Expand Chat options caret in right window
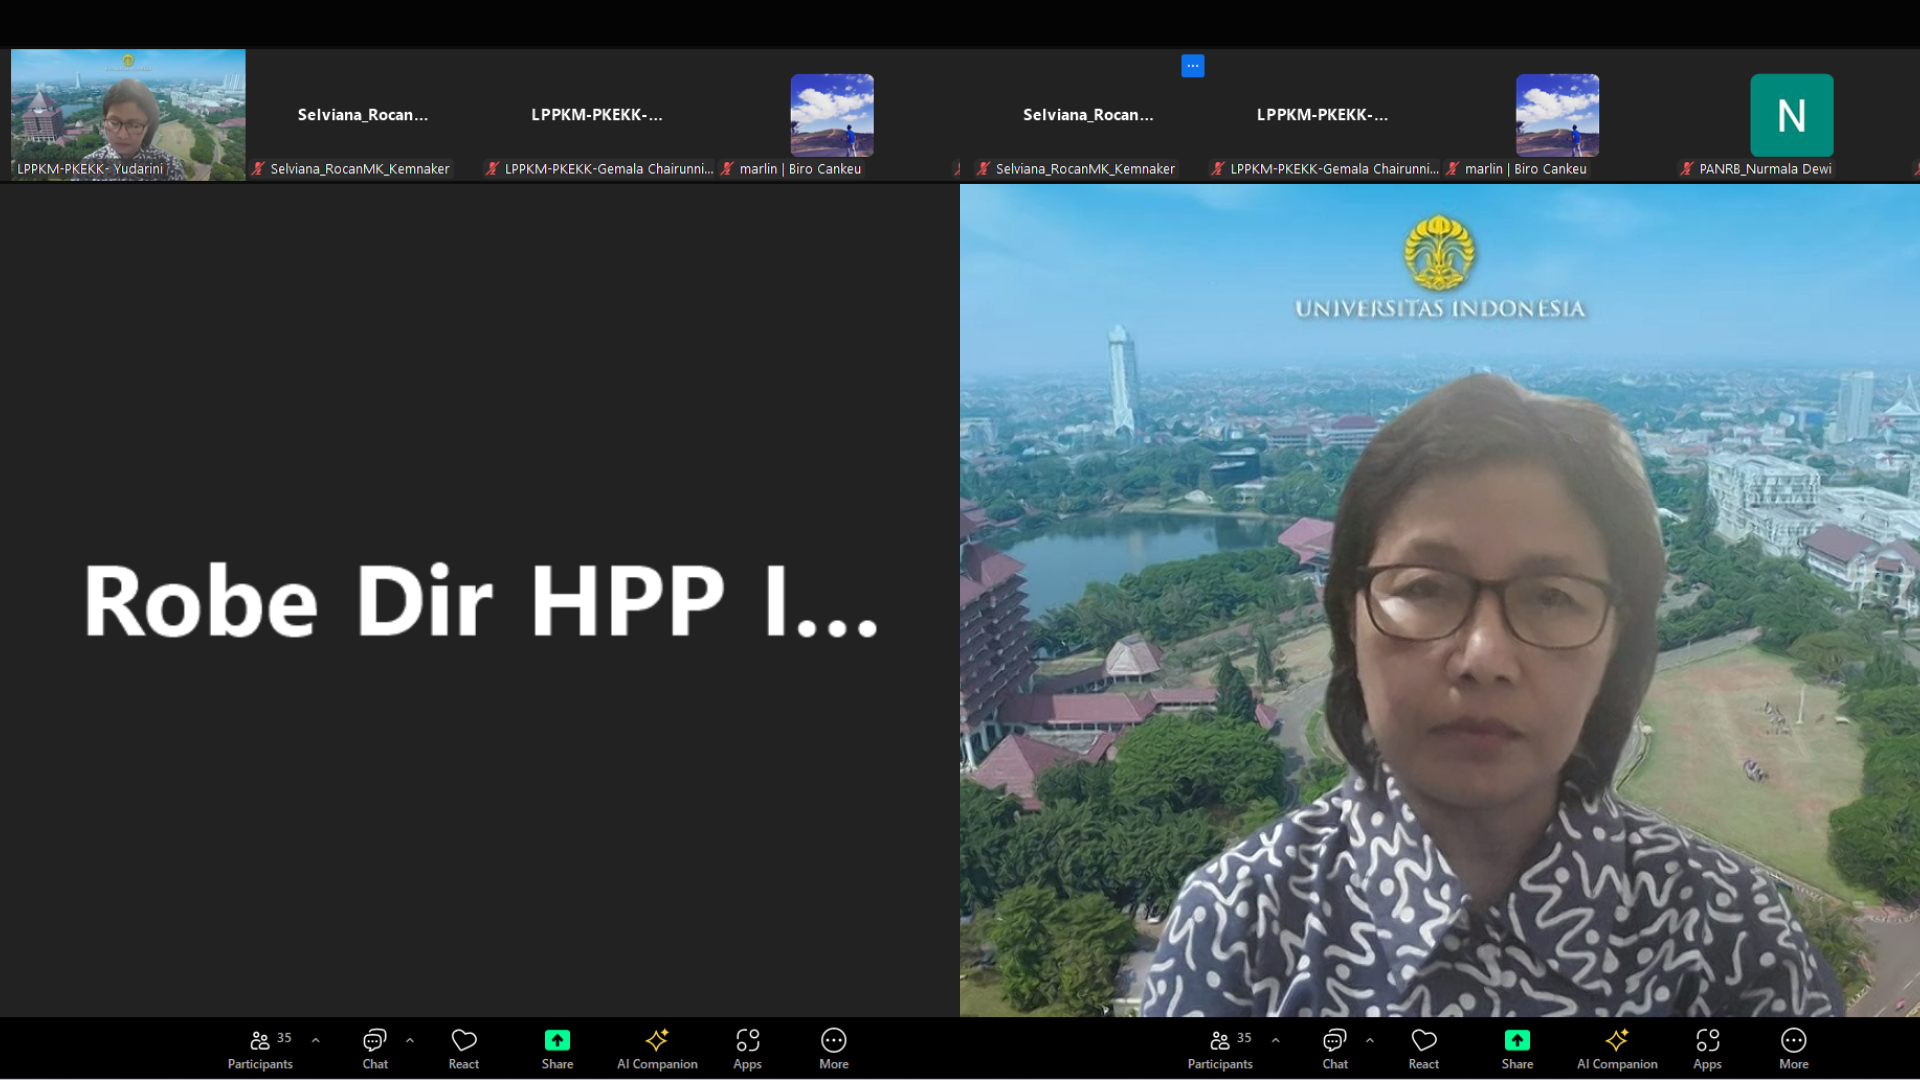 point(1370,1040)
